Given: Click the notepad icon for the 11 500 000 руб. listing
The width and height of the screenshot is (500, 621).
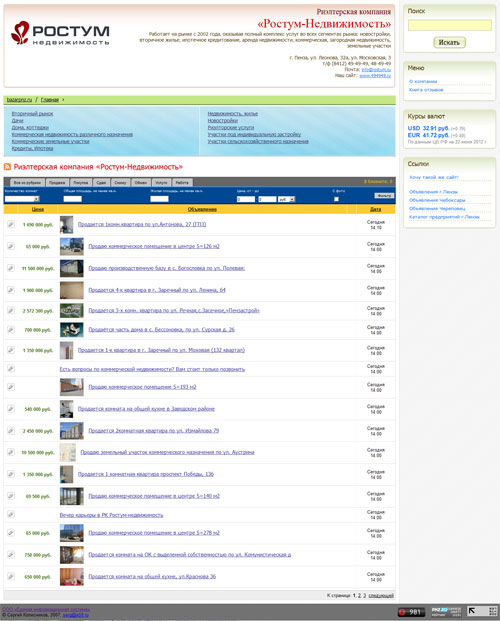Looking at the screenshot, I should point(11,268).
